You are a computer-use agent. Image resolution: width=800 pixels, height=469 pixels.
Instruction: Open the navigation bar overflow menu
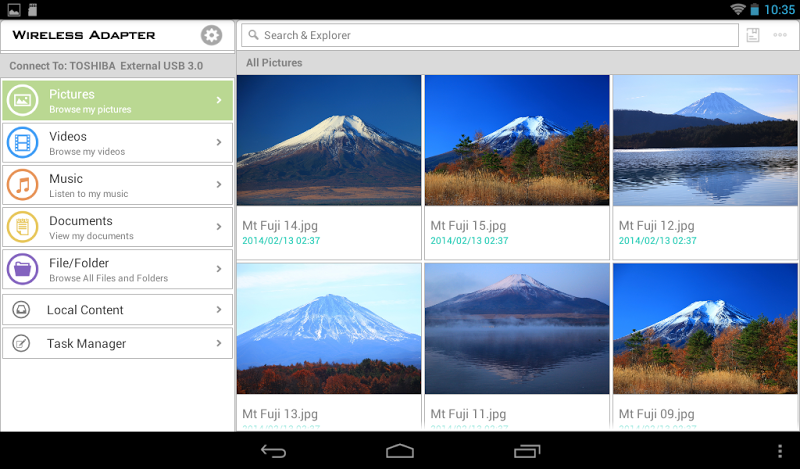pos(780,451)
